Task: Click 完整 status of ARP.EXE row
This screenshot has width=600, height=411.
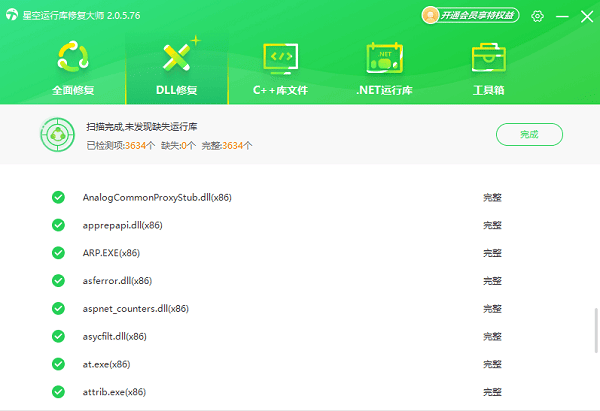Action: tap(492, 253)
